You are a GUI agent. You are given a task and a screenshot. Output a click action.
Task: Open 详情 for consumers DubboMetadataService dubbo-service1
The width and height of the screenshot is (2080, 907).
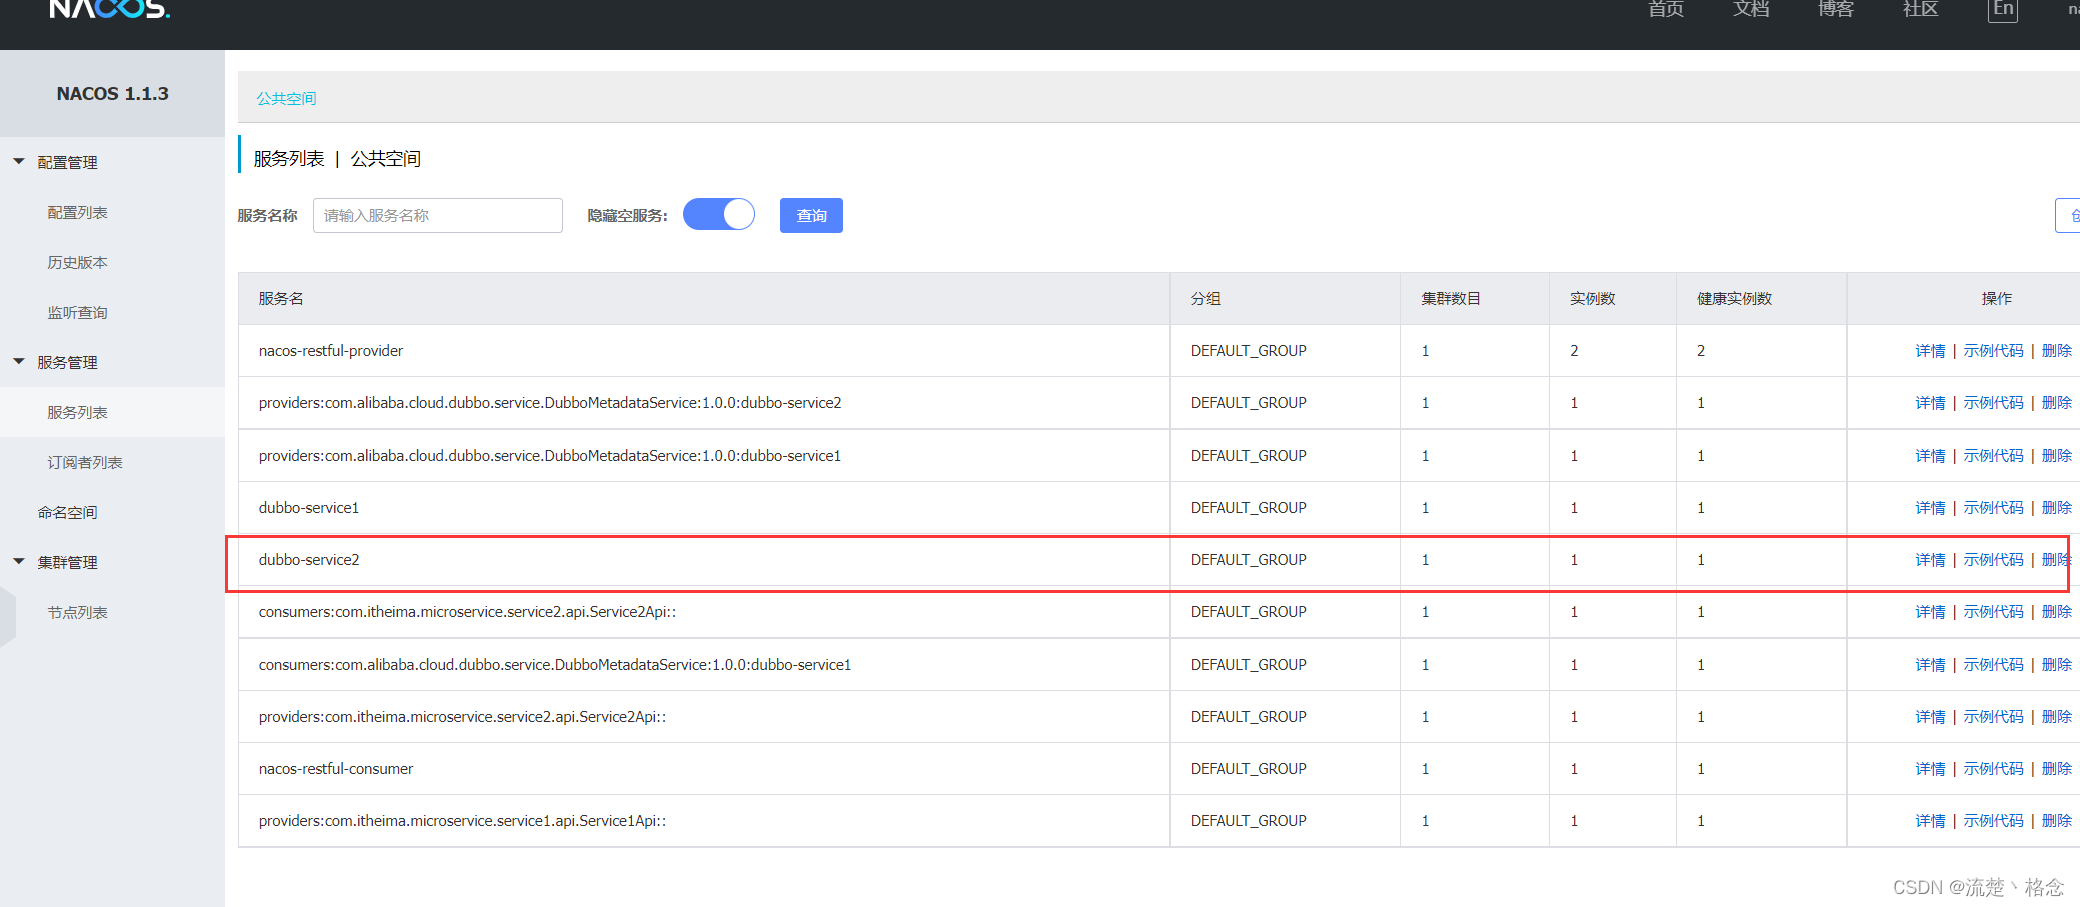click(1930, 665)
